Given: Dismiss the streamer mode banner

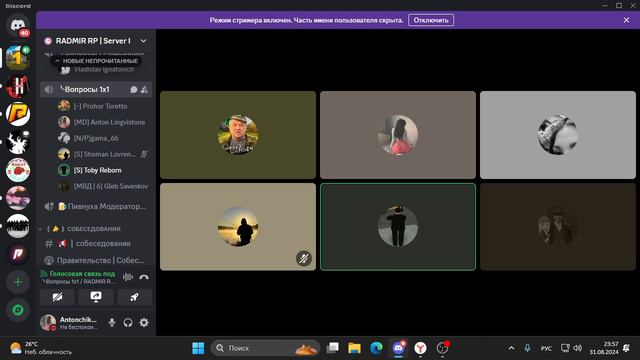Looking at the screenshot, I should 626,20.
